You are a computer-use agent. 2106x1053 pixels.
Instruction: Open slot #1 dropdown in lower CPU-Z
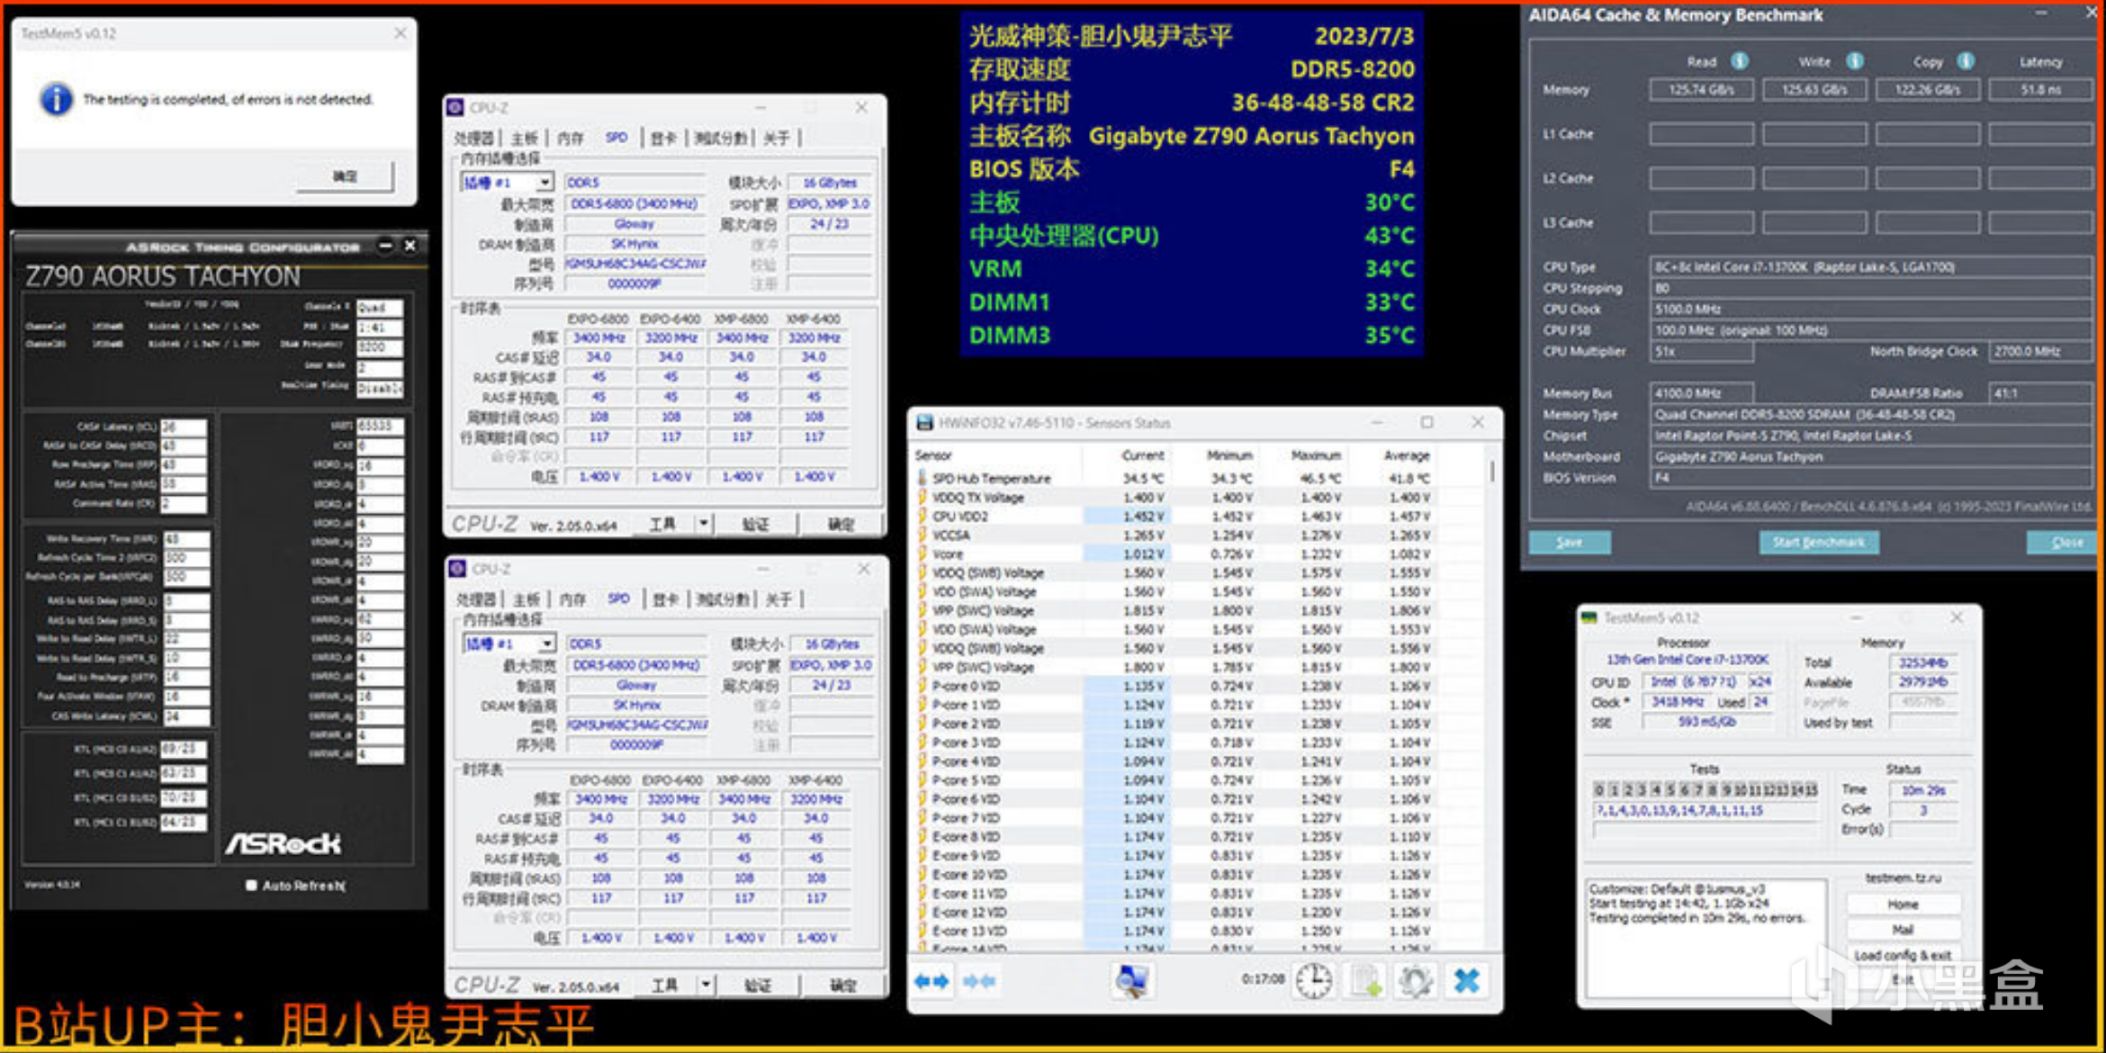[546, 644]
